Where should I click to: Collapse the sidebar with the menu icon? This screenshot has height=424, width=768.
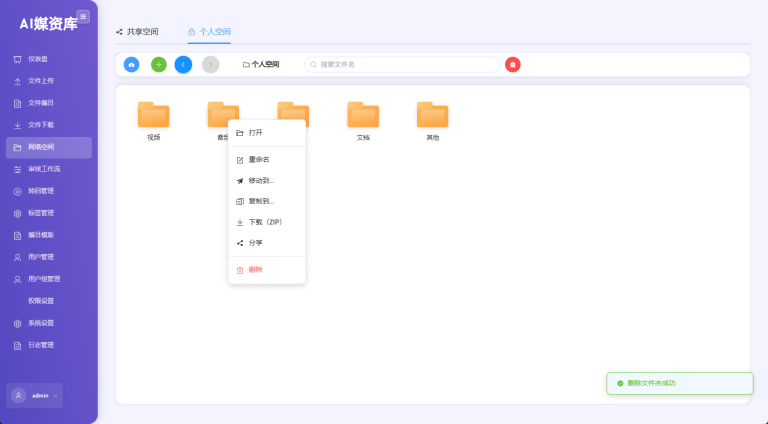[83, 16]
